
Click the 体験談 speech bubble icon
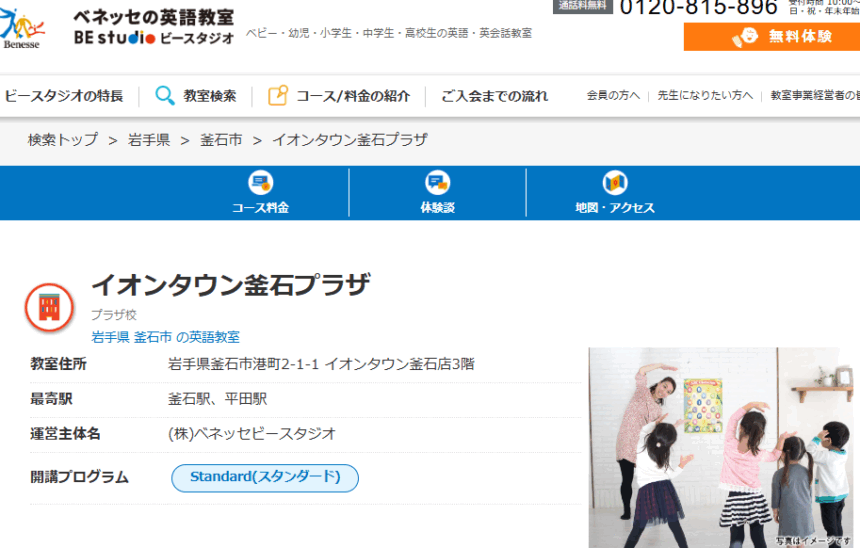437,183
